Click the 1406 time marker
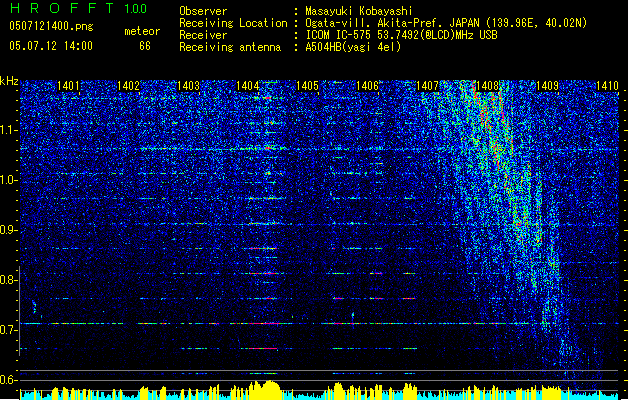629x400 pixels. [367, 86]
